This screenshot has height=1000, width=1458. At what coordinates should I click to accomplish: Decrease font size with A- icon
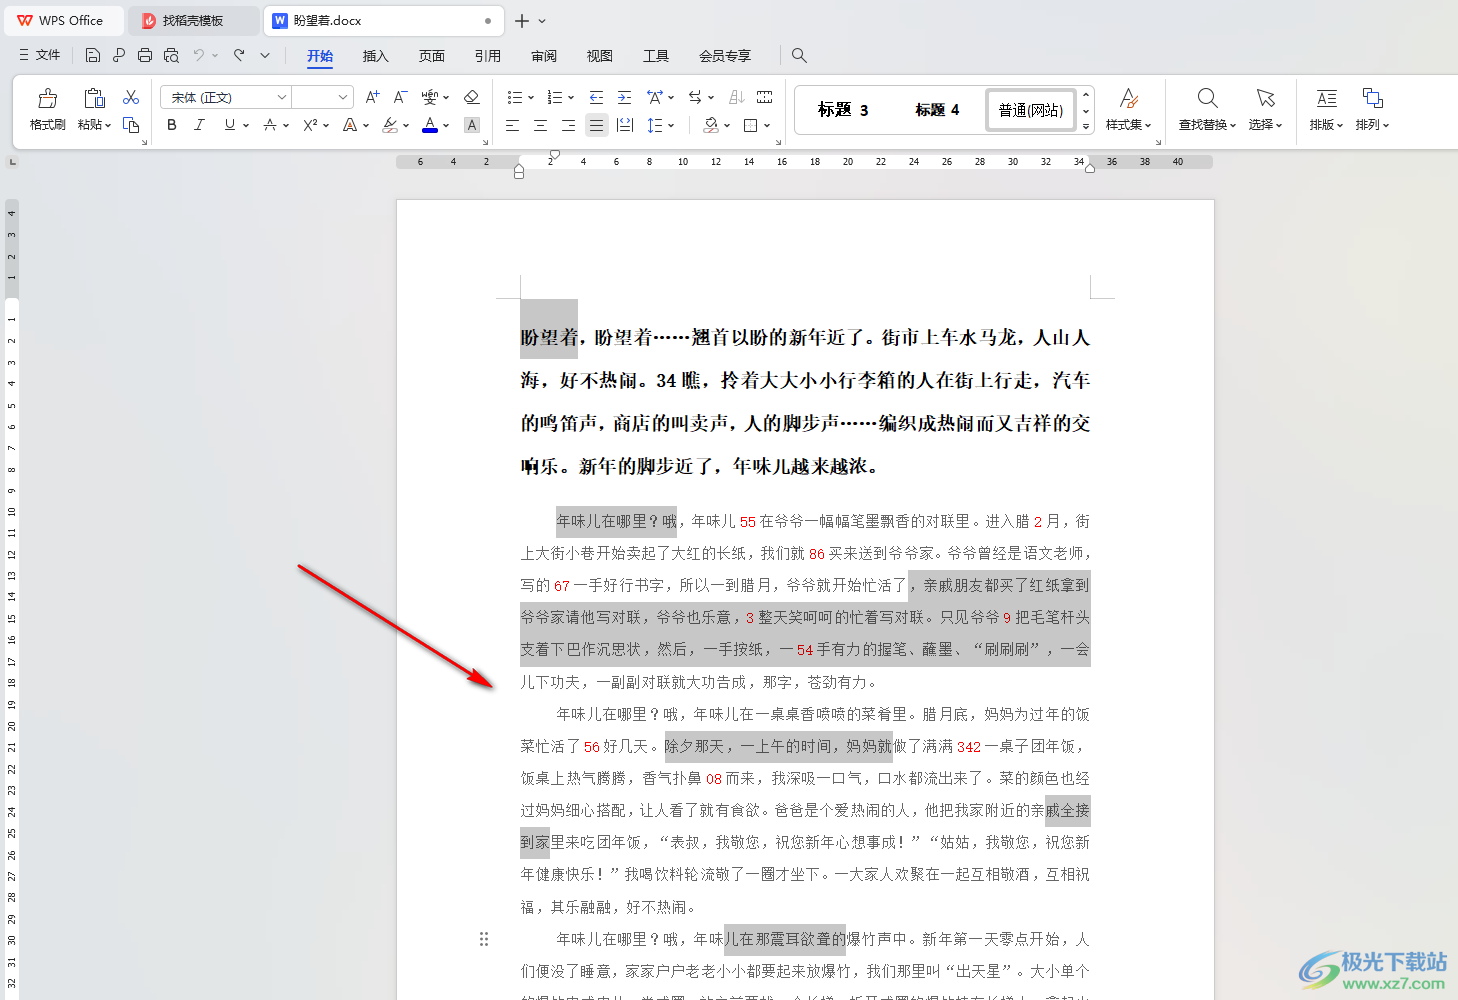click(x=400, y=97)
